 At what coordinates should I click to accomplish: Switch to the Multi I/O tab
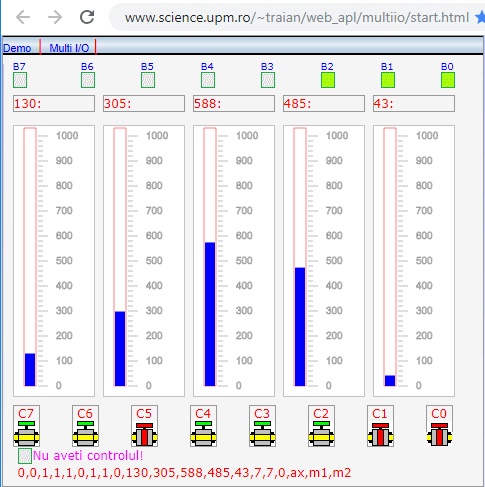[x=69, y=48]
